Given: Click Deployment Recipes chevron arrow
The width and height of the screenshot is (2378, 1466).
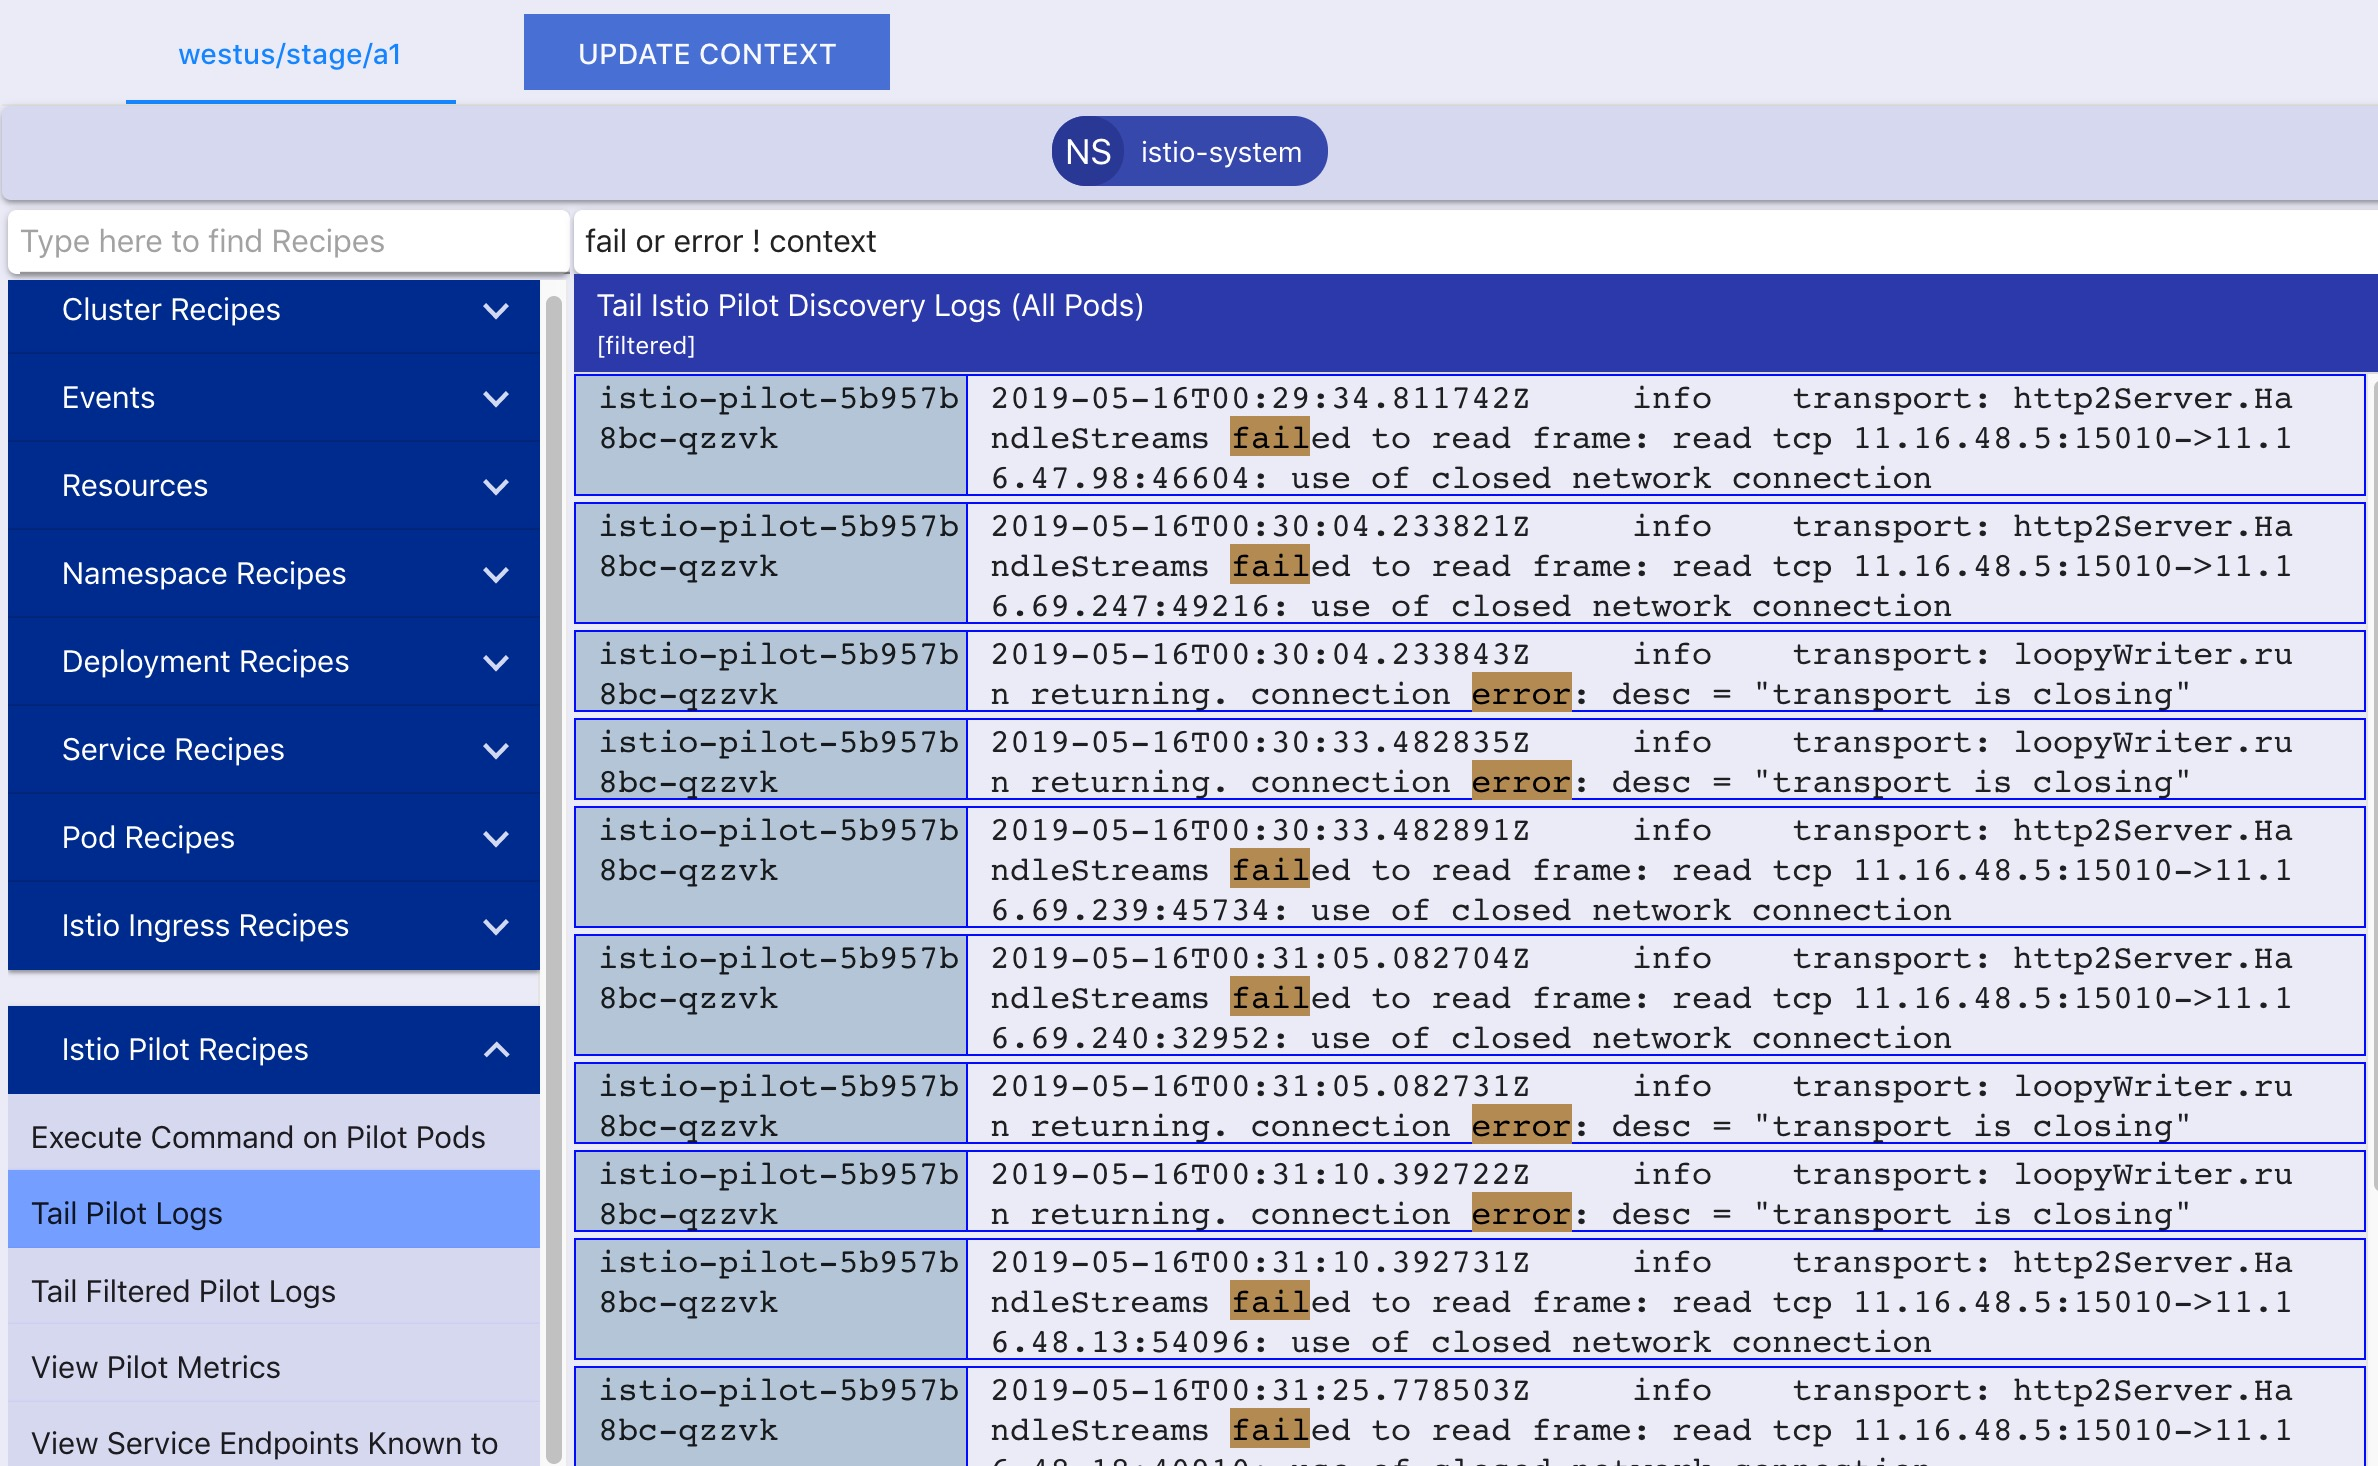Looking at the screenshot, I should pyautogui.click(x=496, y=663).
